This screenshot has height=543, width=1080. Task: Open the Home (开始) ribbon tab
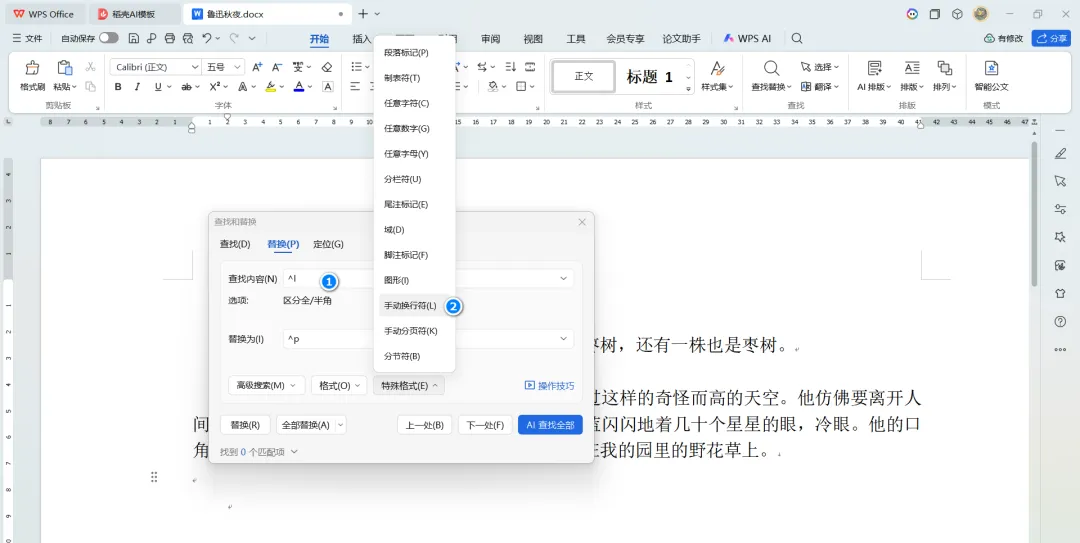[319, 39]
